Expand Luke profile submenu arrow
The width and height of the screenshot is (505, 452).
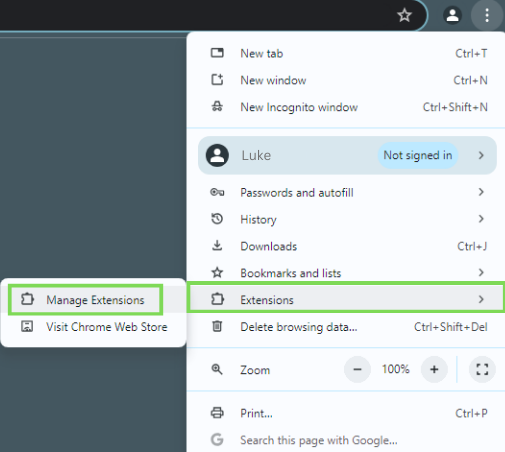pyautogui.click(x=481, y=155)
